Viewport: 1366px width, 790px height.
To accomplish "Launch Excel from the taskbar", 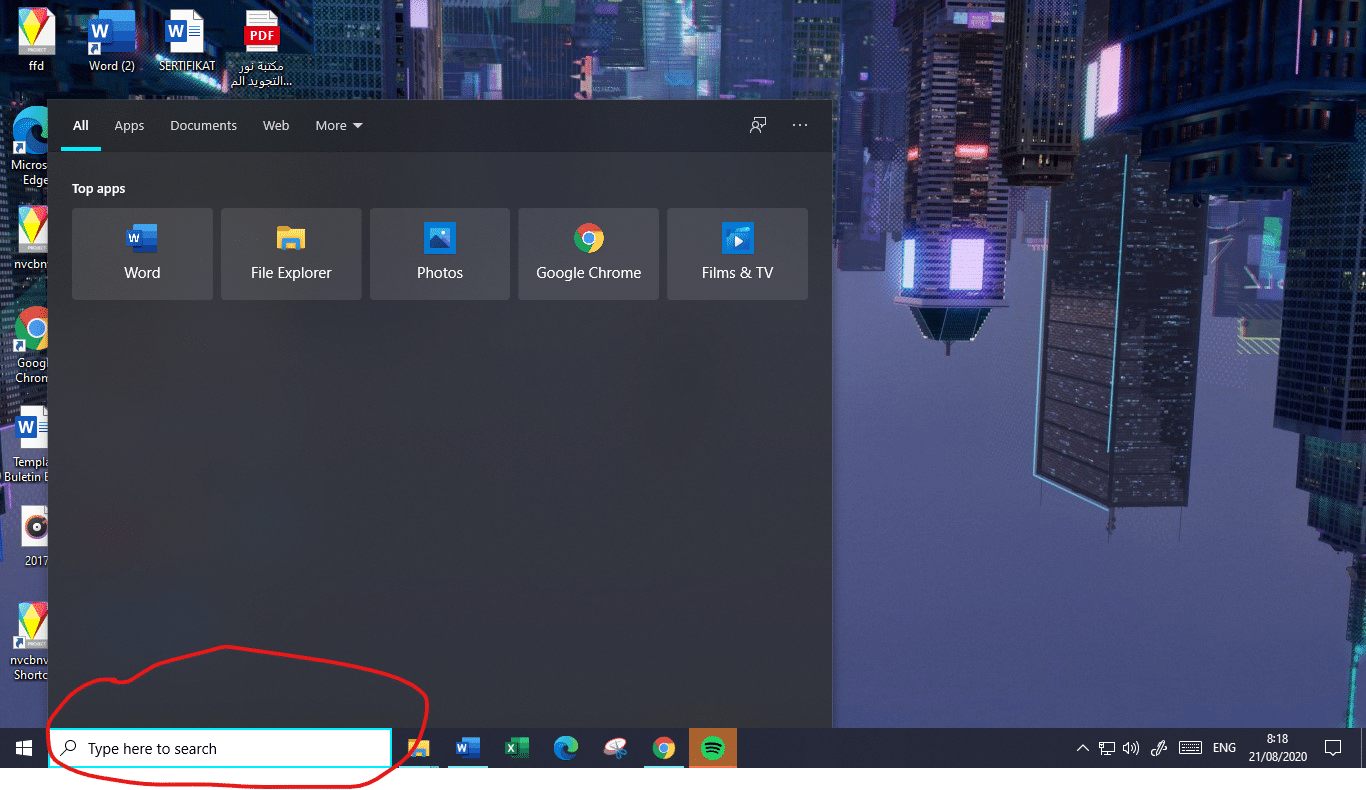I will click(516, 748).
